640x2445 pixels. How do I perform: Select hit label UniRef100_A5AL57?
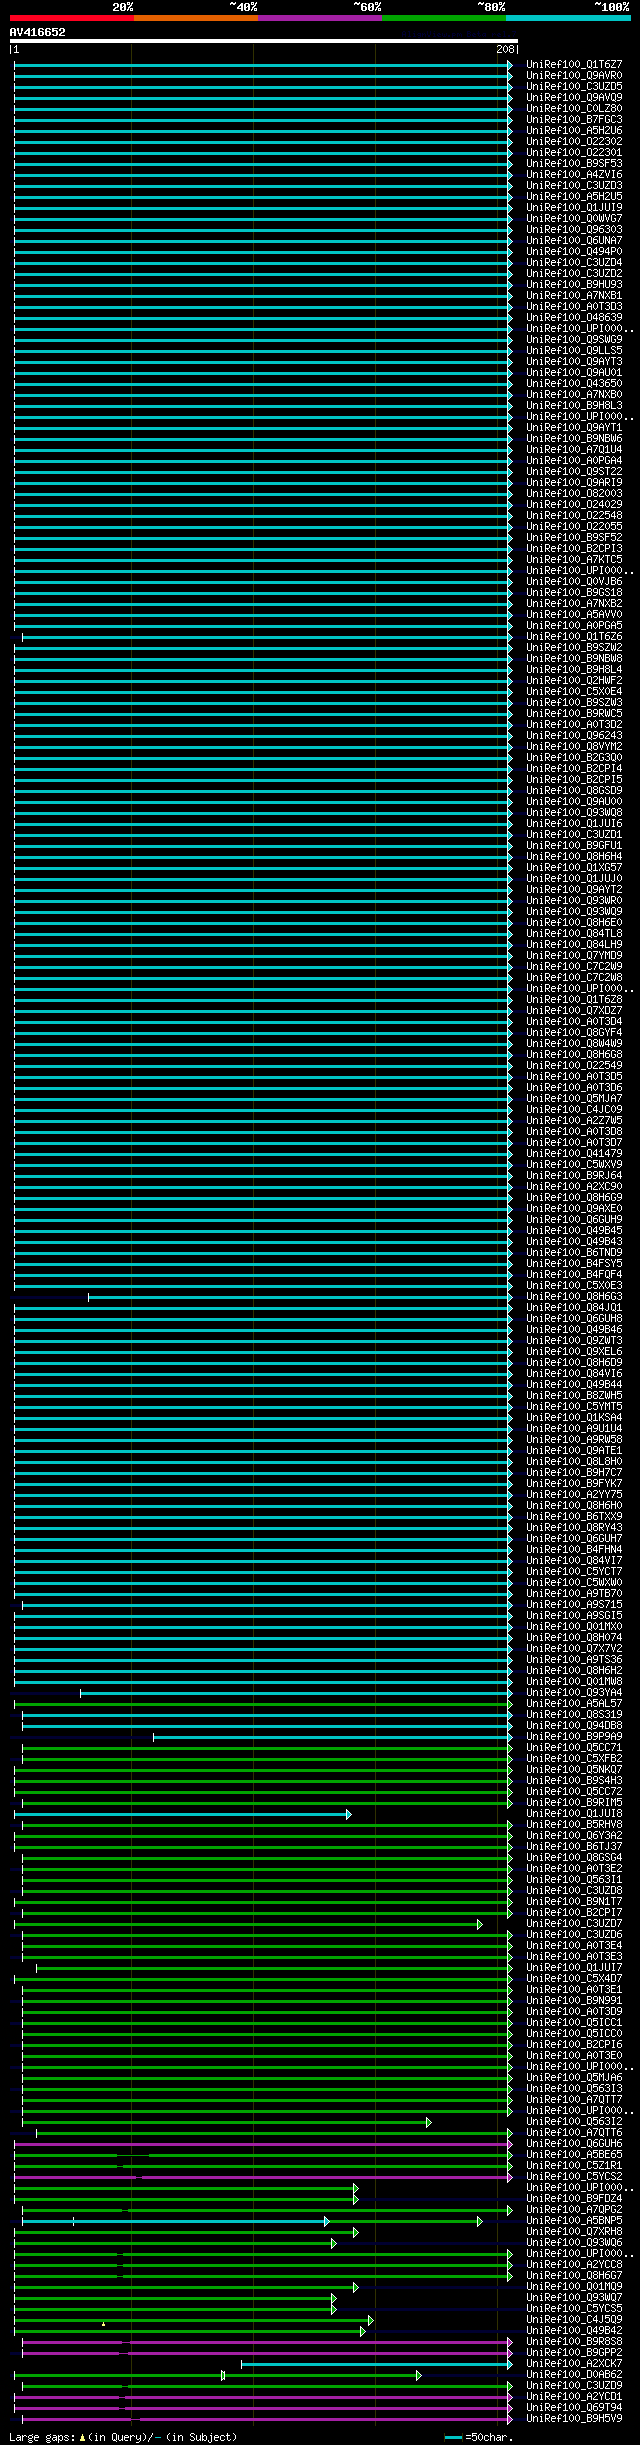coord(574,1703)
